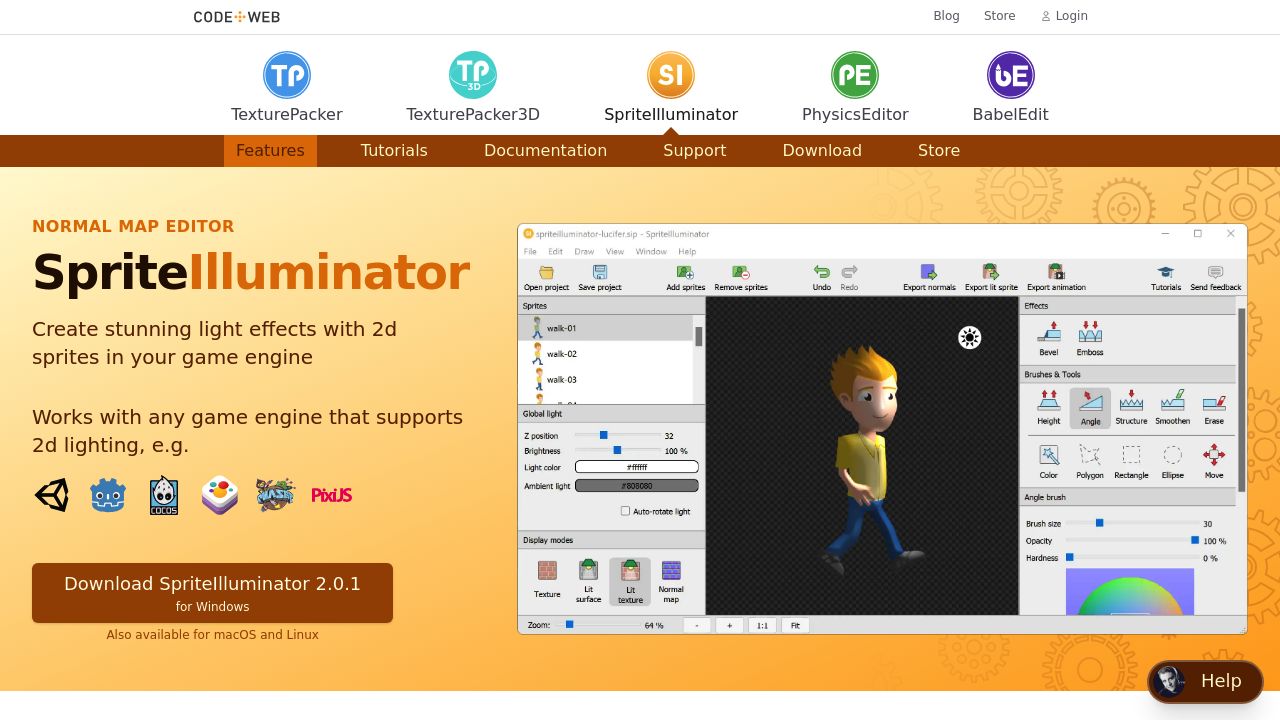
Task: Click the Login link
Action: click(x=1064, y=16)
